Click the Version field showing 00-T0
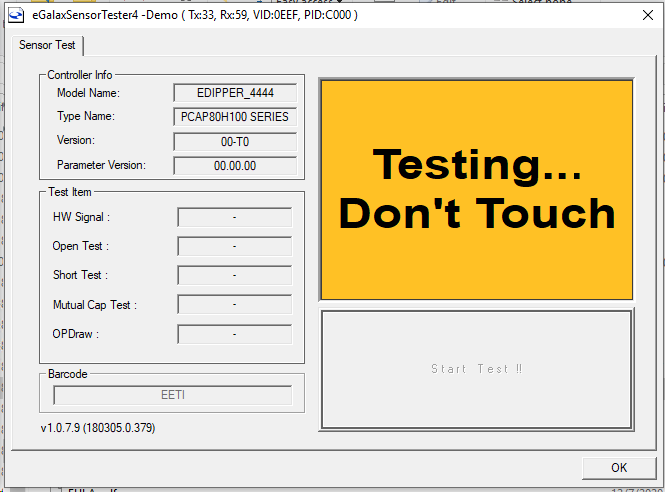 point(235,142)
